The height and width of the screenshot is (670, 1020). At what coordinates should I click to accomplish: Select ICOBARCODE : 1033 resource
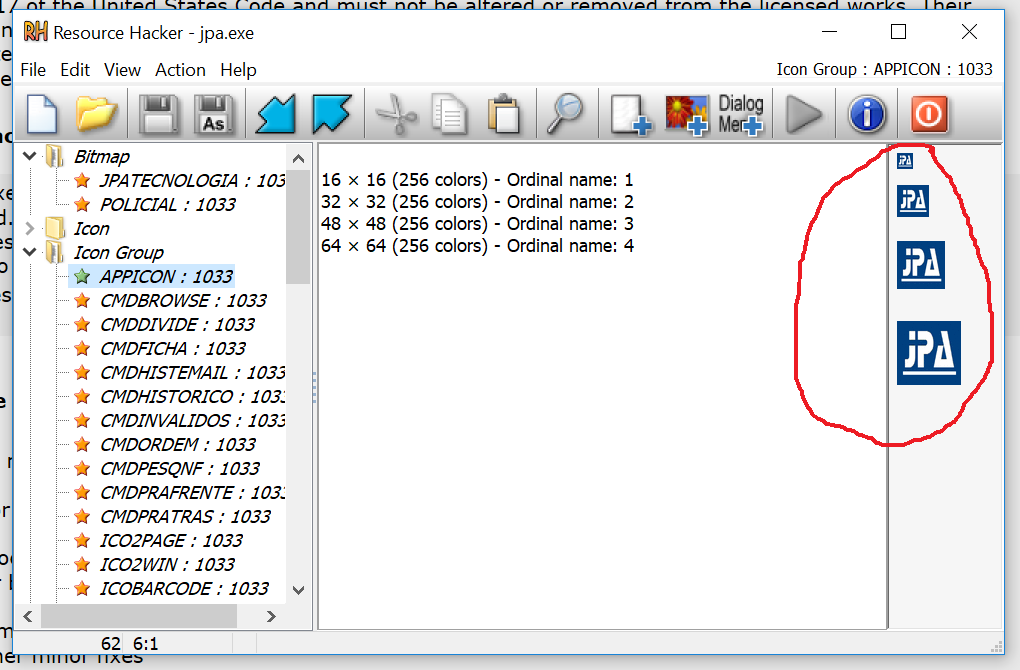(x=184, y=590)
